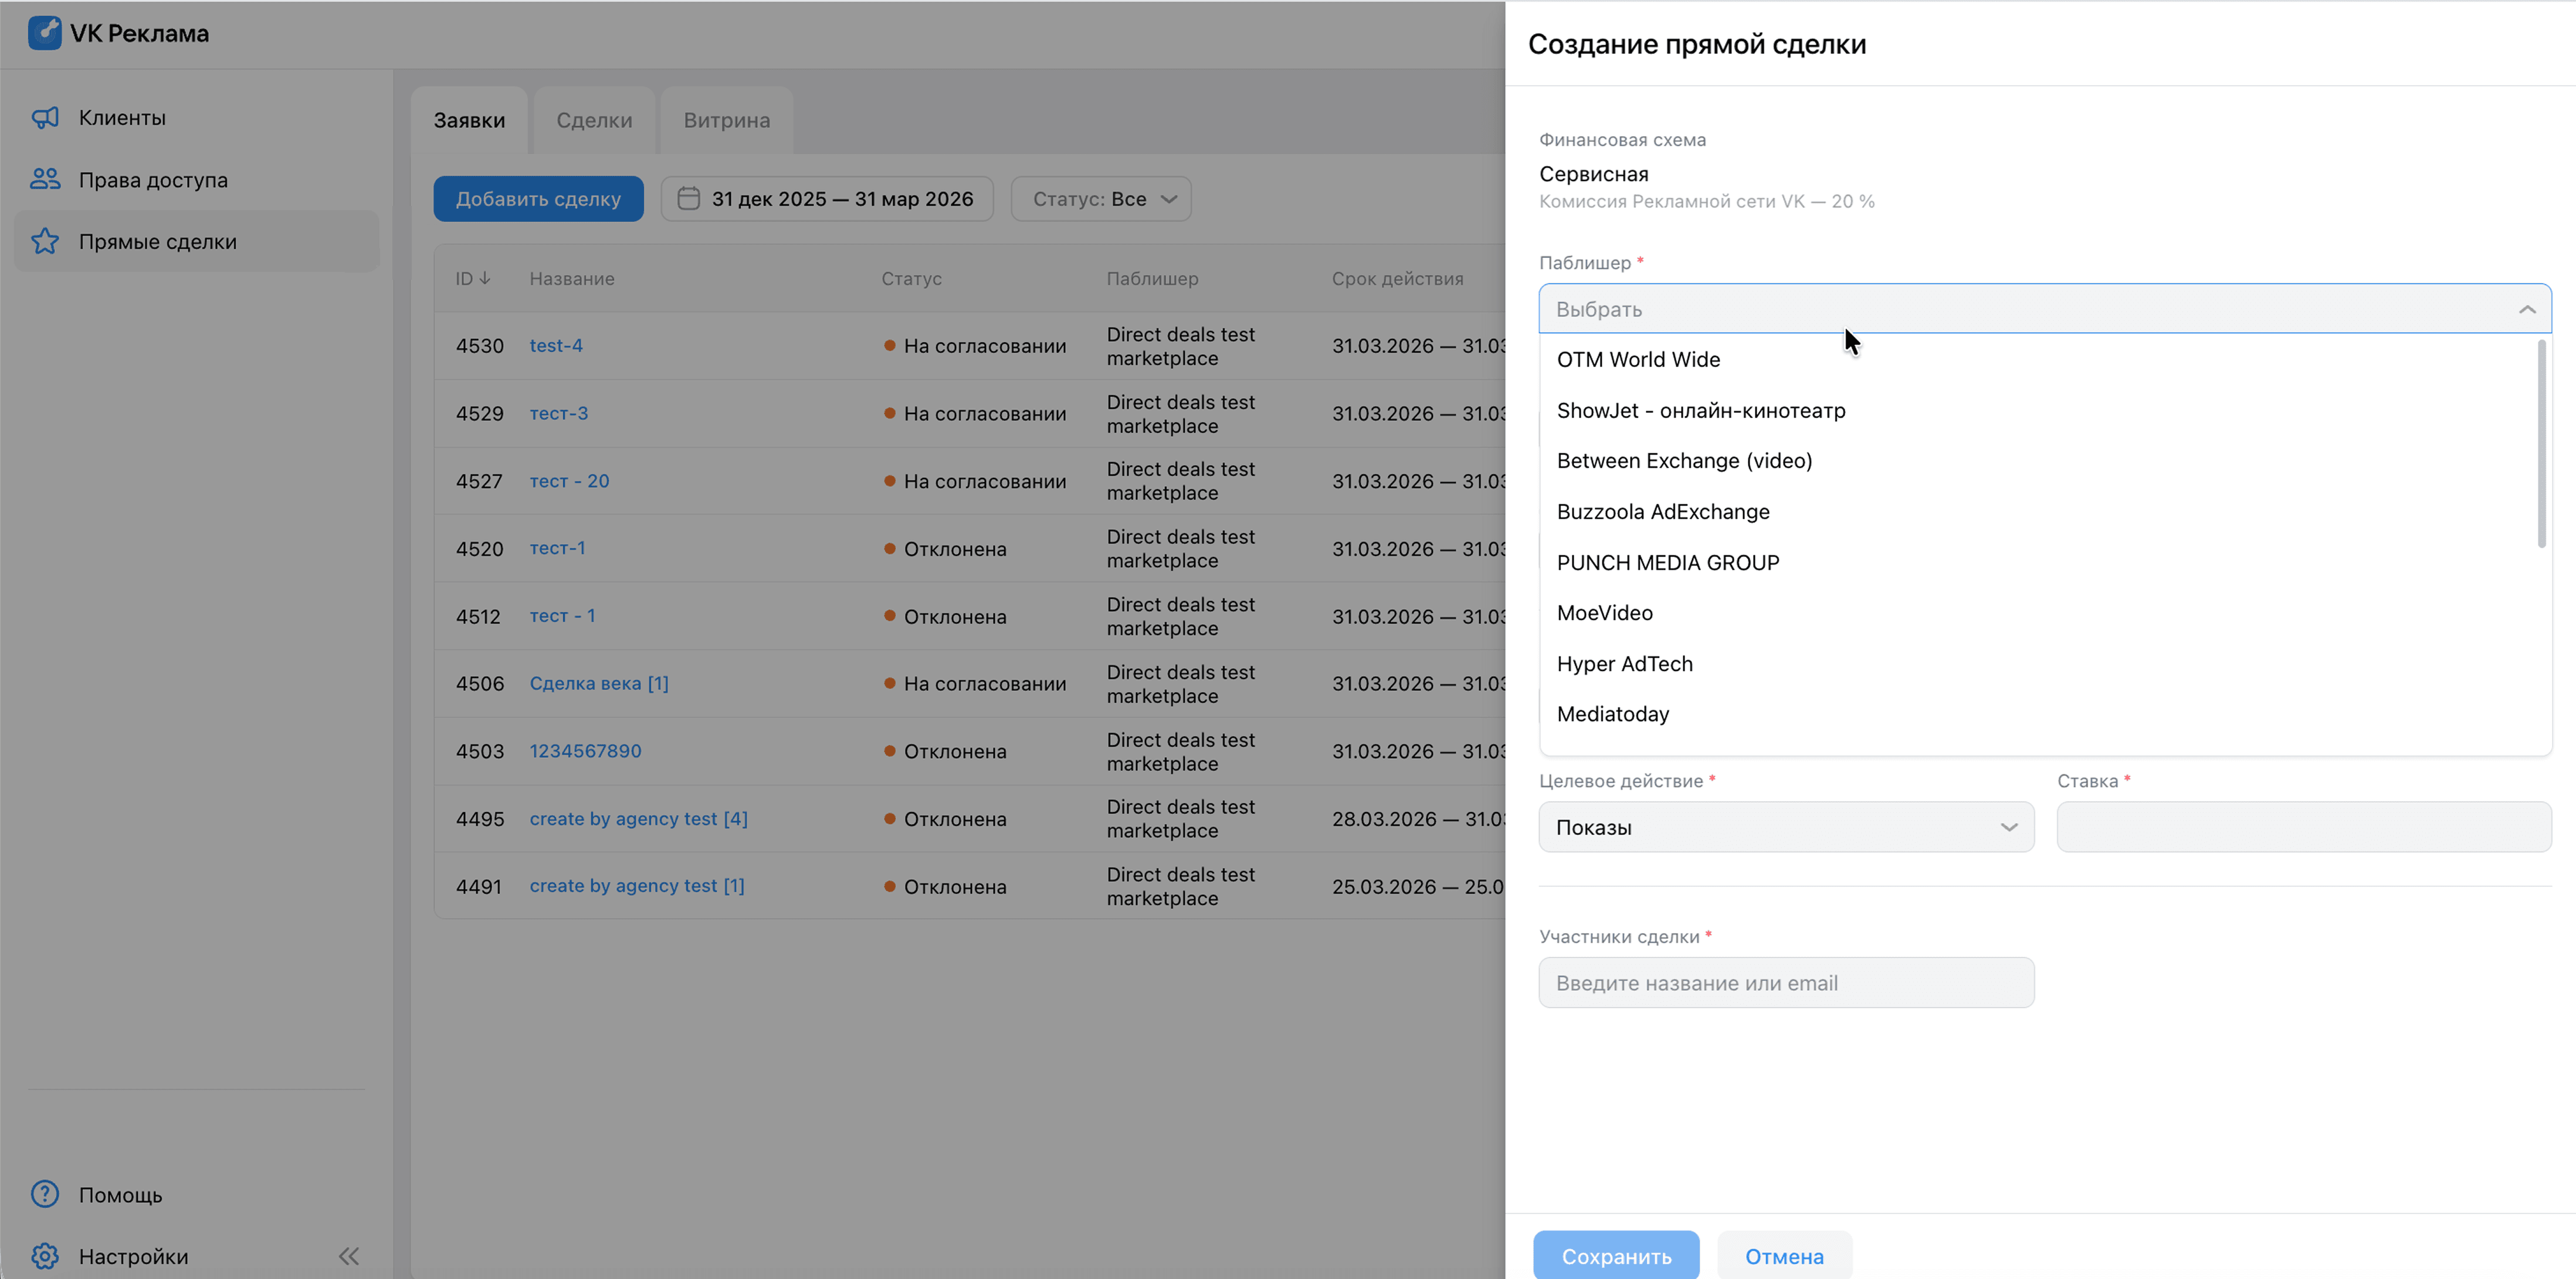This screenshot has width=2576, height=1279.
Task: Sort the table by ID arrow
Action: coord(485,278)
